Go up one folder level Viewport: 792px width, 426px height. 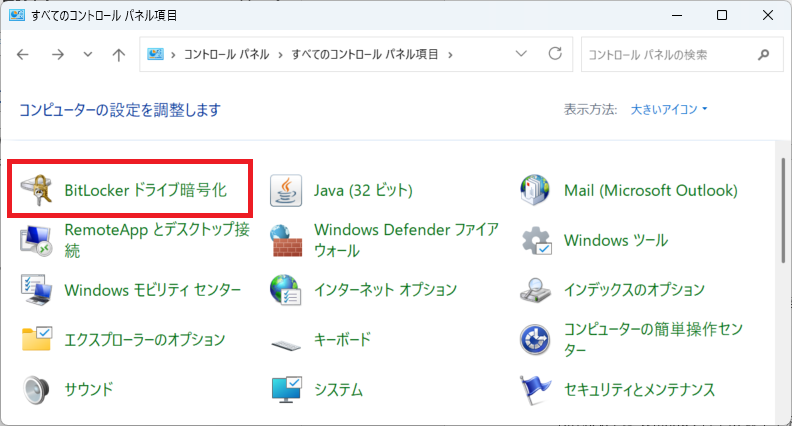[x=119, y=55]
